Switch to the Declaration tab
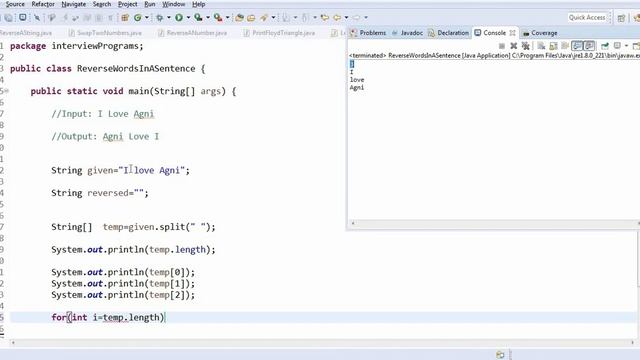Screen dimensions: 640x360 (448, 33)
